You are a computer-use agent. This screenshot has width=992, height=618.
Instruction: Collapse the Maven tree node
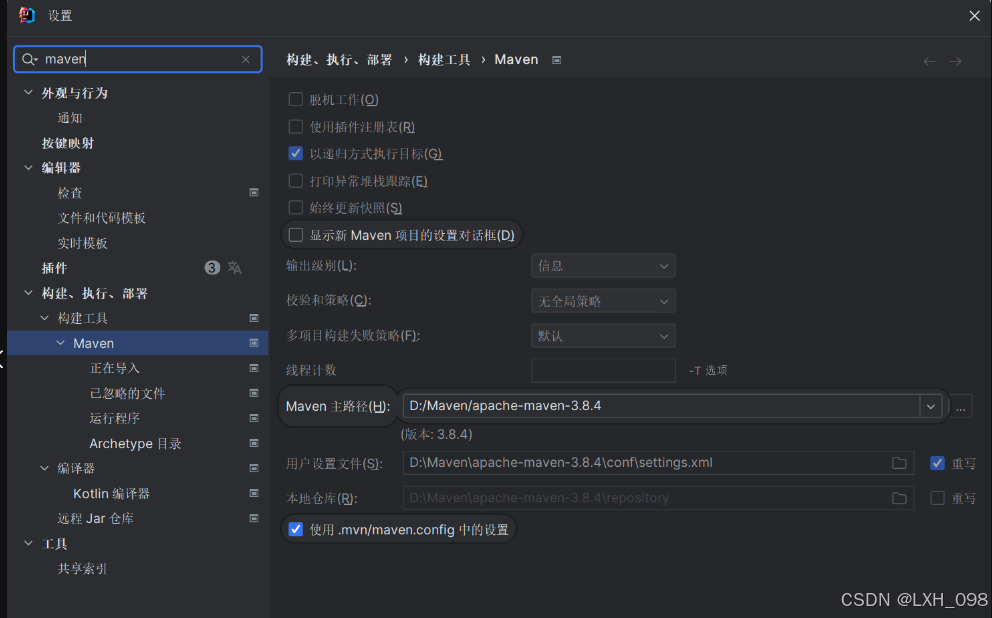(61, 343)
